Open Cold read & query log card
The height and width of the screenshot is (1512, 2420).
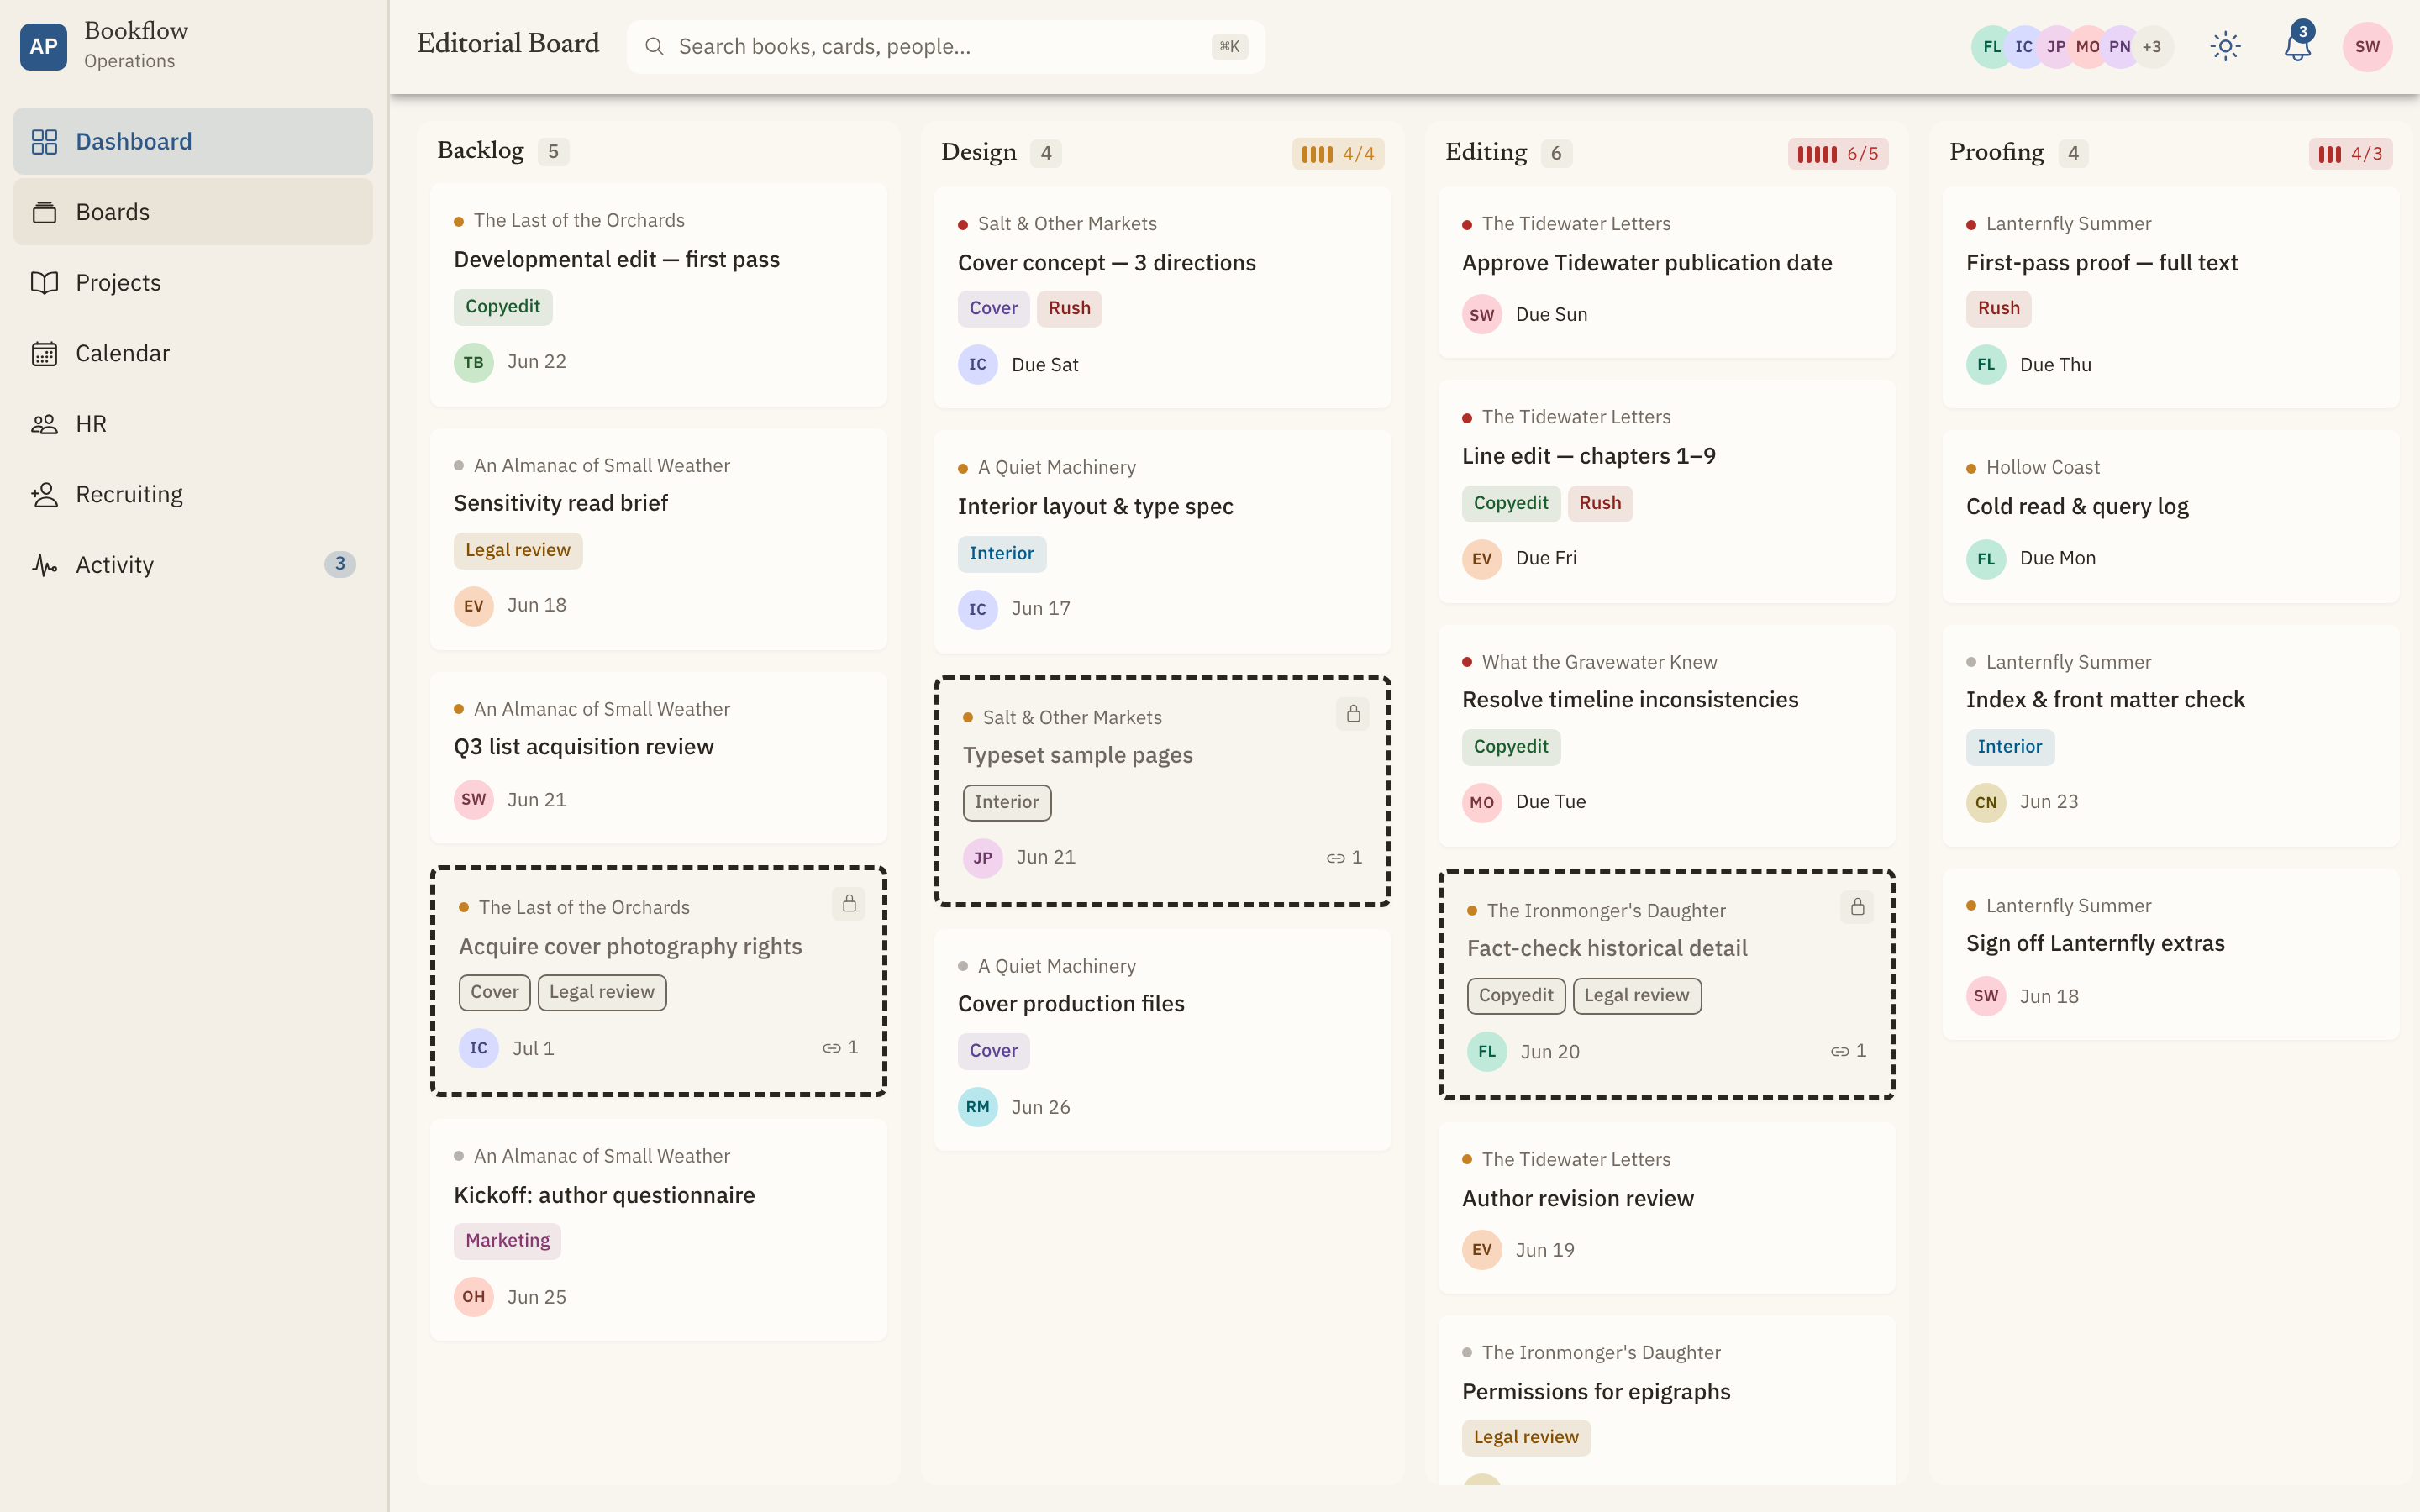(2170, 516)
